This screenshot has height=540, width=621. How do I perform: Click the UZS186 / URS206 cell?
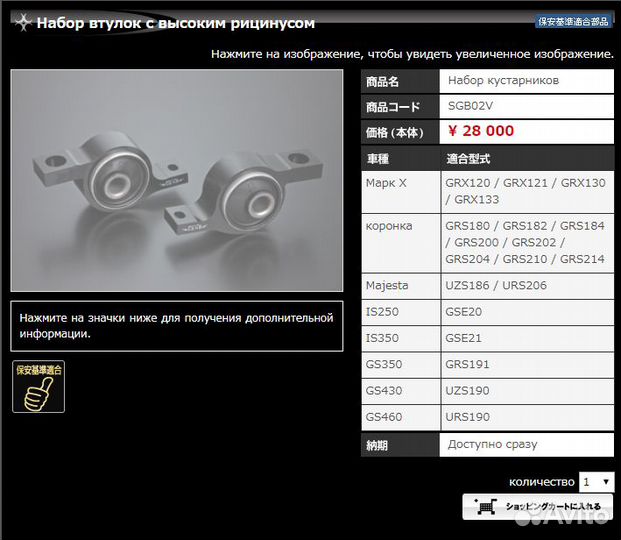[x=528, y=286]
